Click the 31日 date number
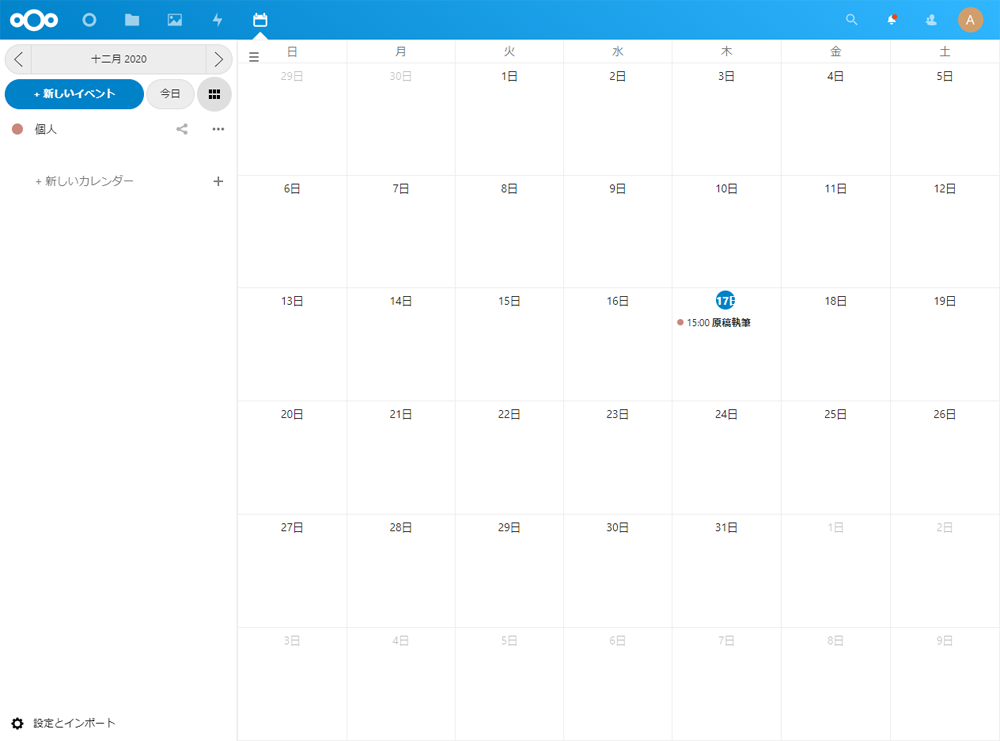The image size is (1000, 741). click(x=726, y=527)
